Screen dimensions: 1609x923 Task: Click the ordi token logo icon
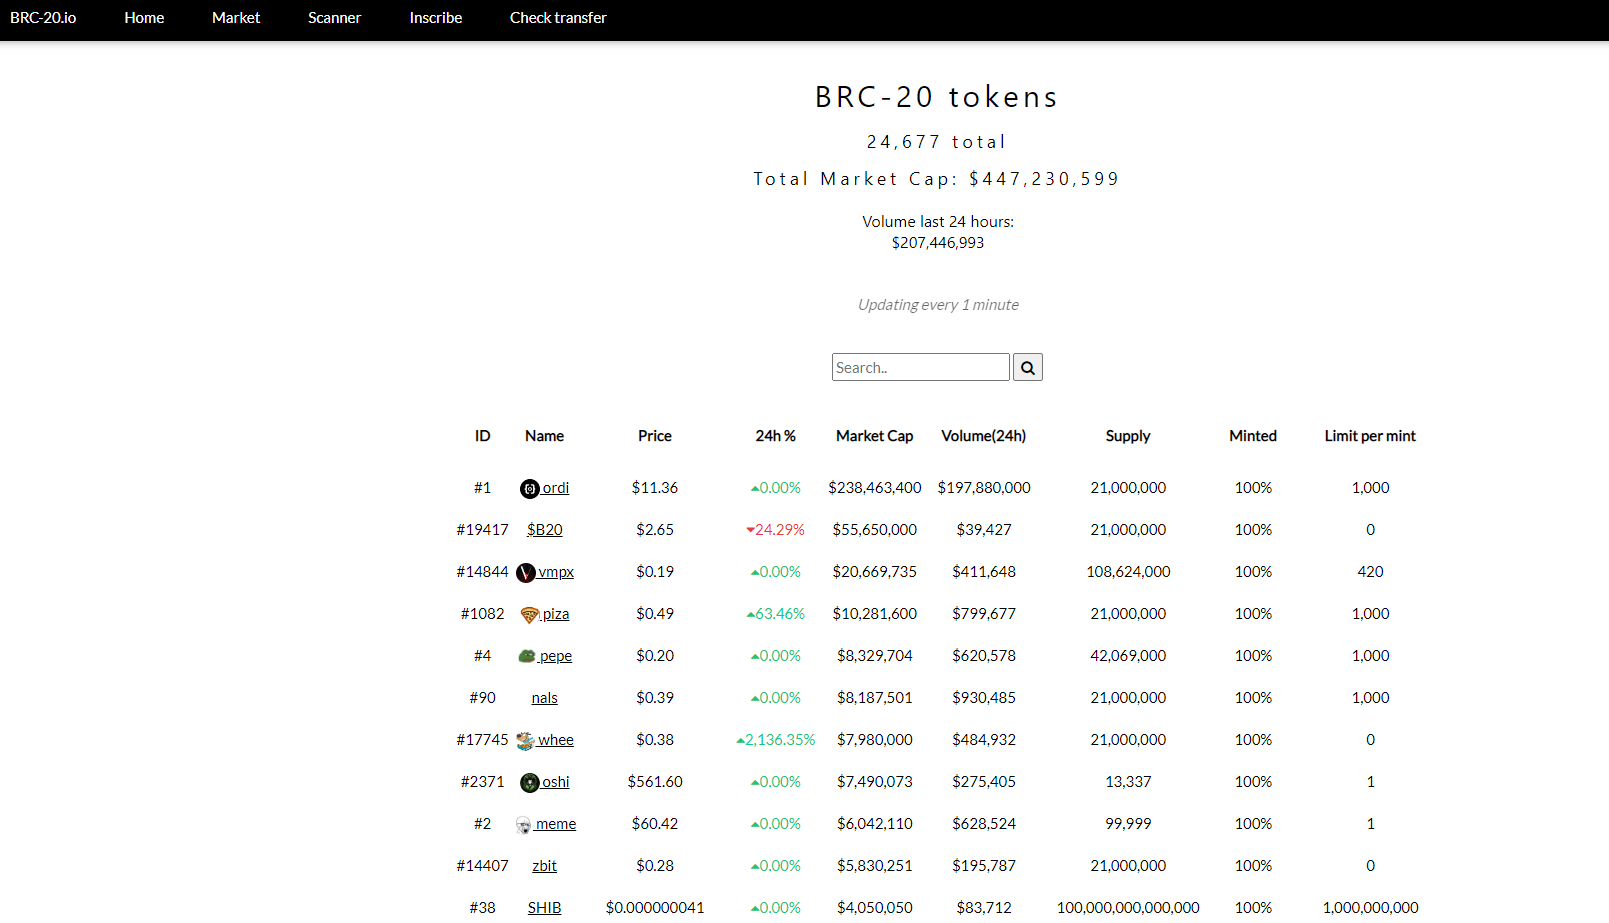tap(530, 489)
